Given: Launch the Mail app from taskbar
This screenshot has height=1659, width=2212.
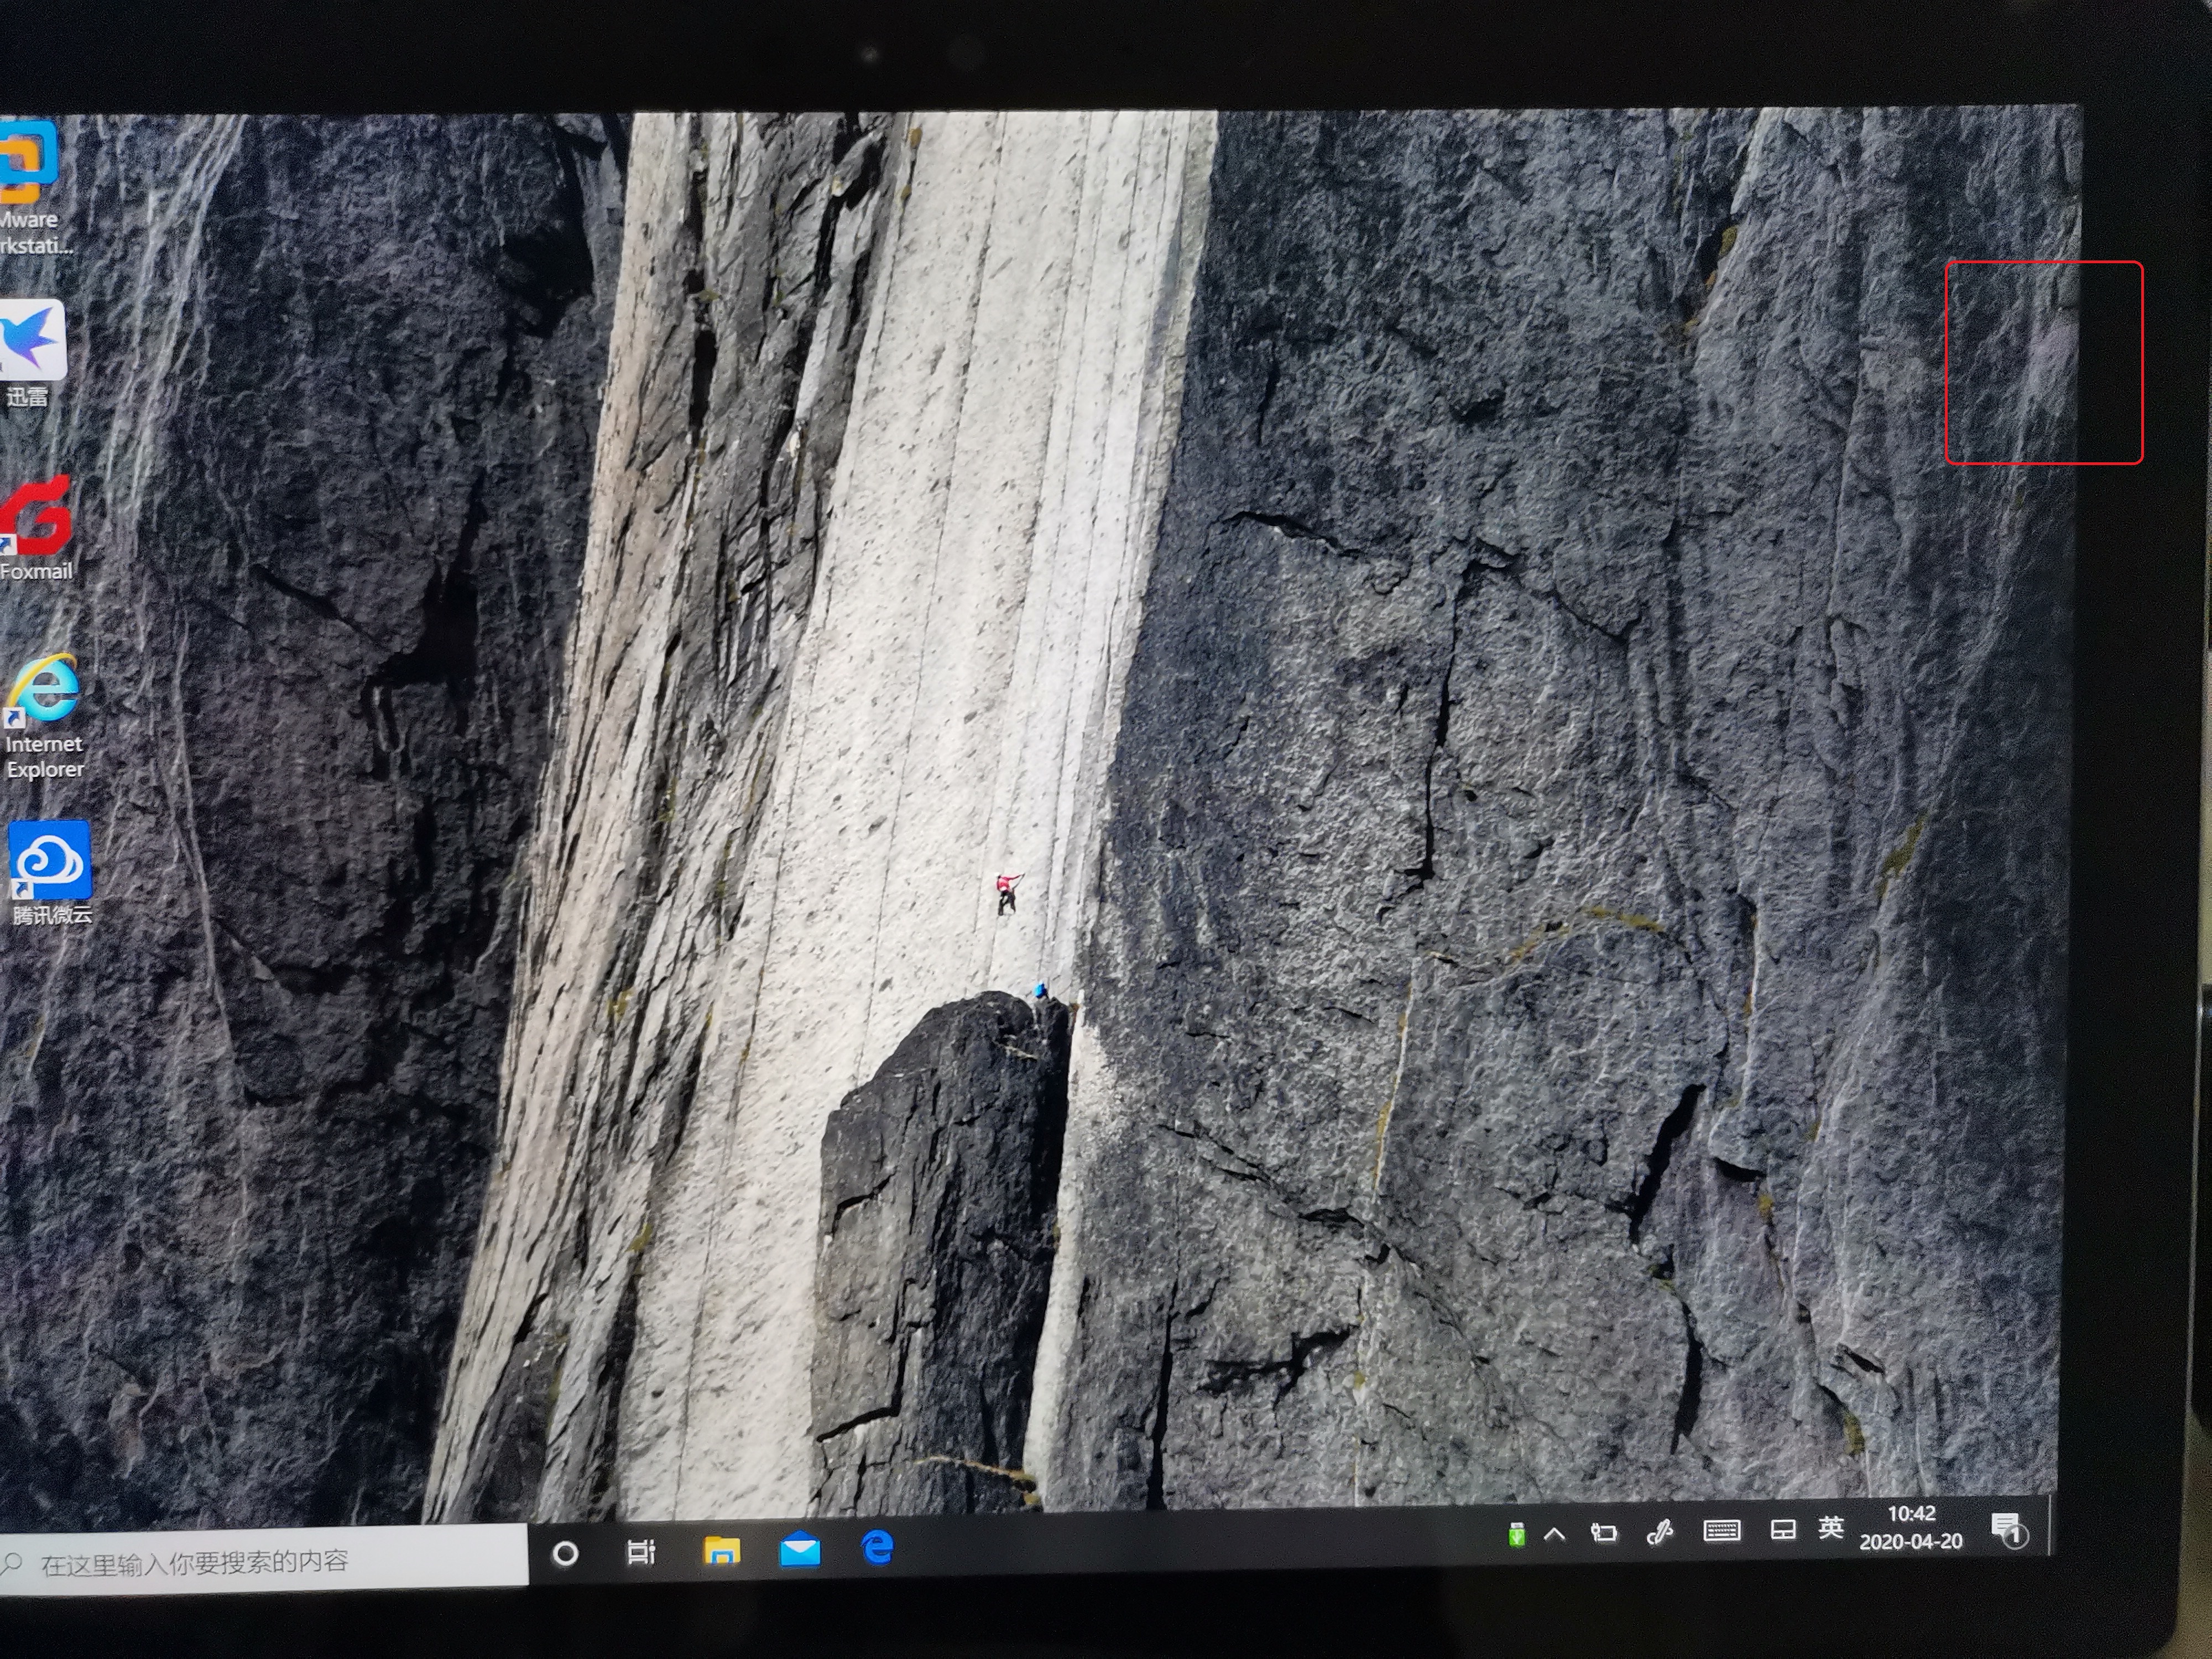Looking at the screenshot, I should click(800, 1550).
